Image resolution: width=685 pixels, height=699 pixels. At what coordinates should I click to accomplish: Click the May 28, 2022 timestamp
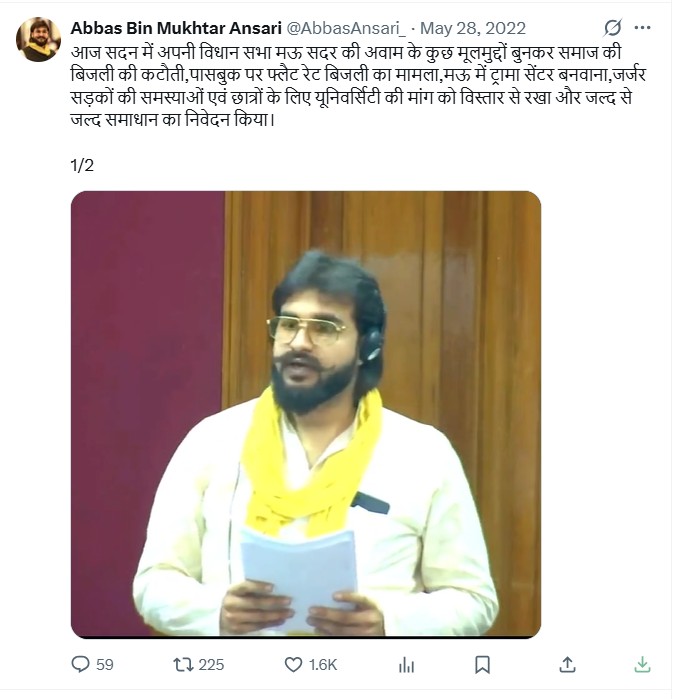(x=473, y=28)
